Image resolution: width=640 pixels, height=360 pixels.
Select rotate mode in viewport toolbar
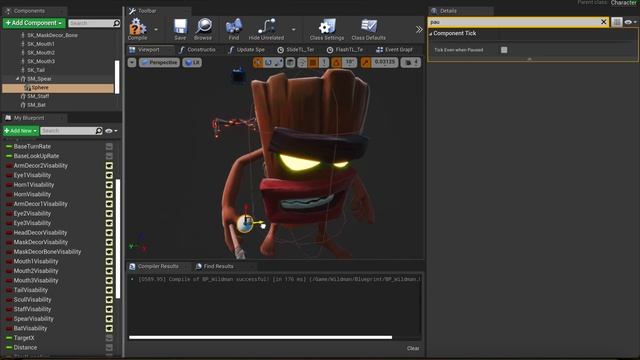click(x=268, y=62)
